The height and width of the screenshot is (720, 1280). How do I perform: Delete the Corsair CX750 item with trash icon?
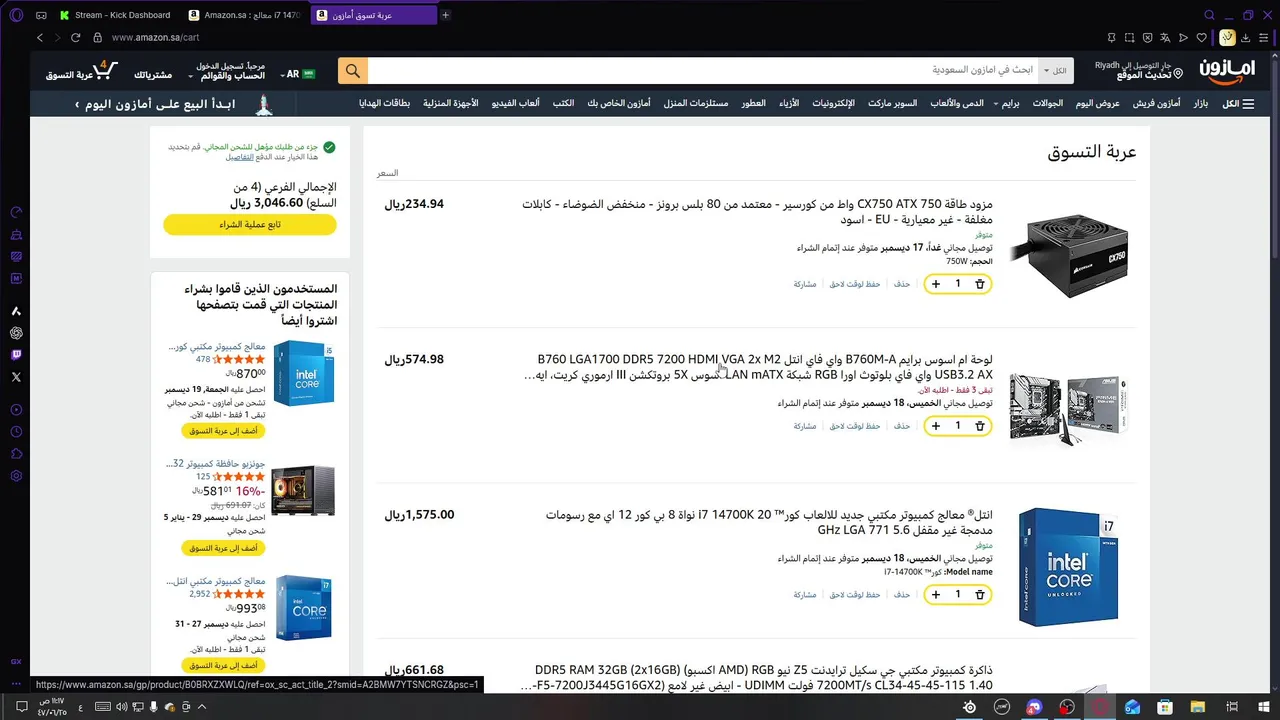tap(979, 284)
